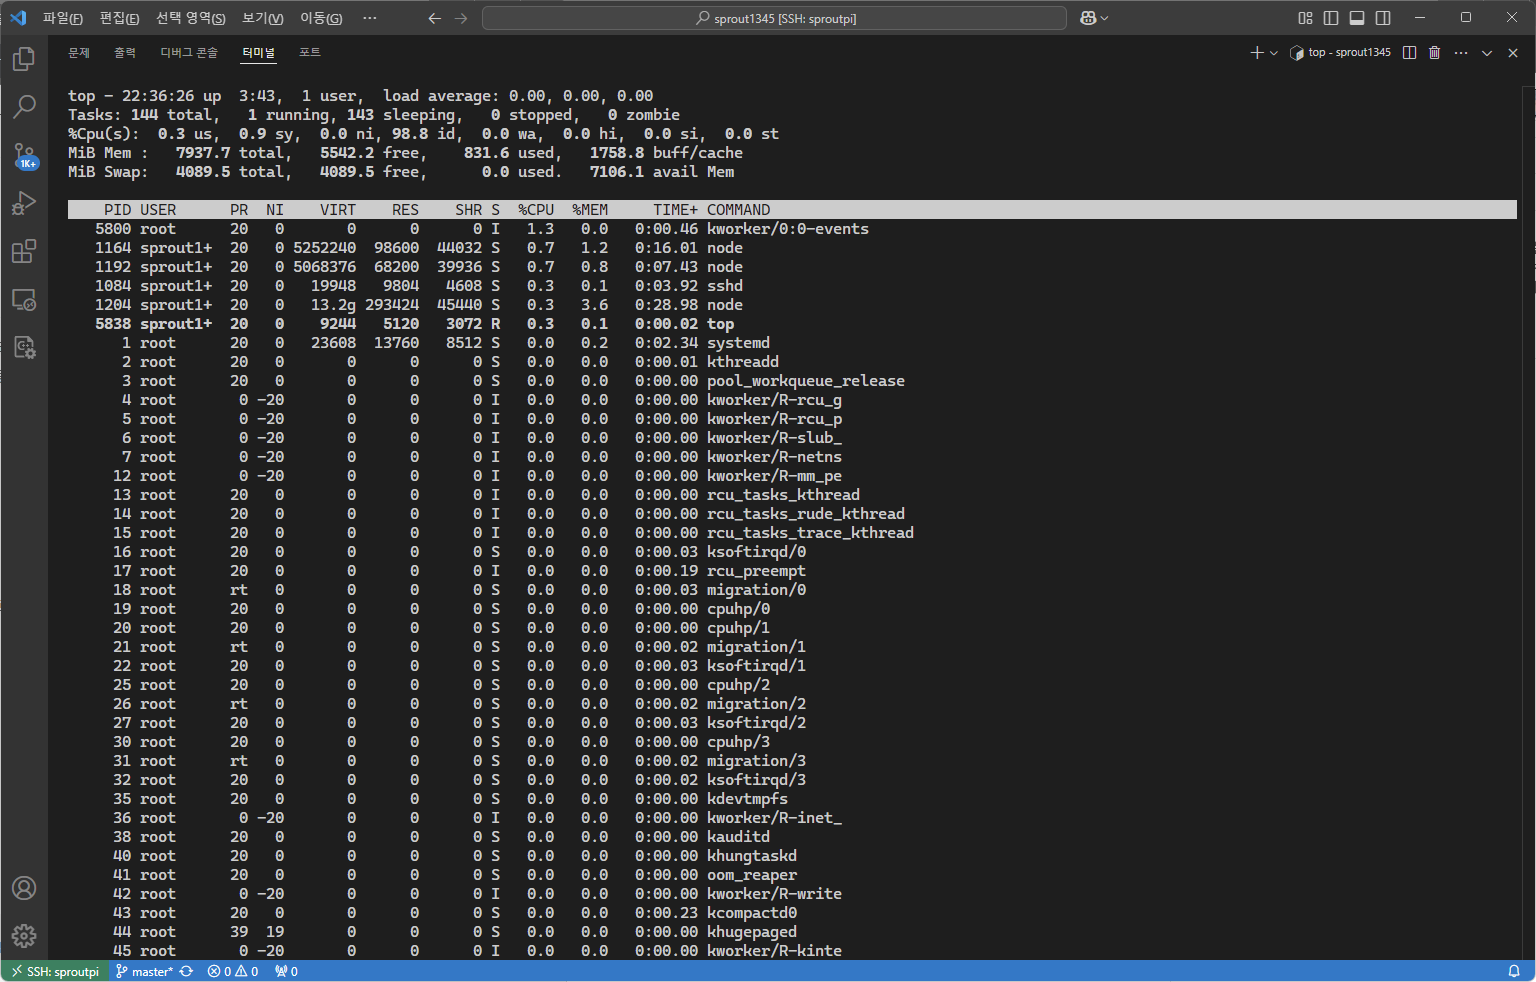The height and width of the screenshot is (982, 1536).
Task: Switch to the 문제 panel tab
Action: (79, 53)
